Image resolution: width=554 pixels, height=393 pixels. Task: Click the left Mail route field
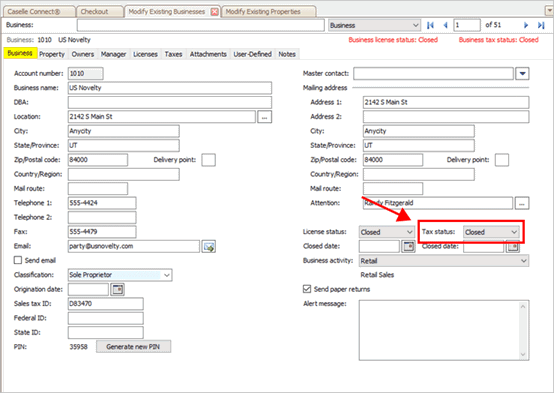98,189
